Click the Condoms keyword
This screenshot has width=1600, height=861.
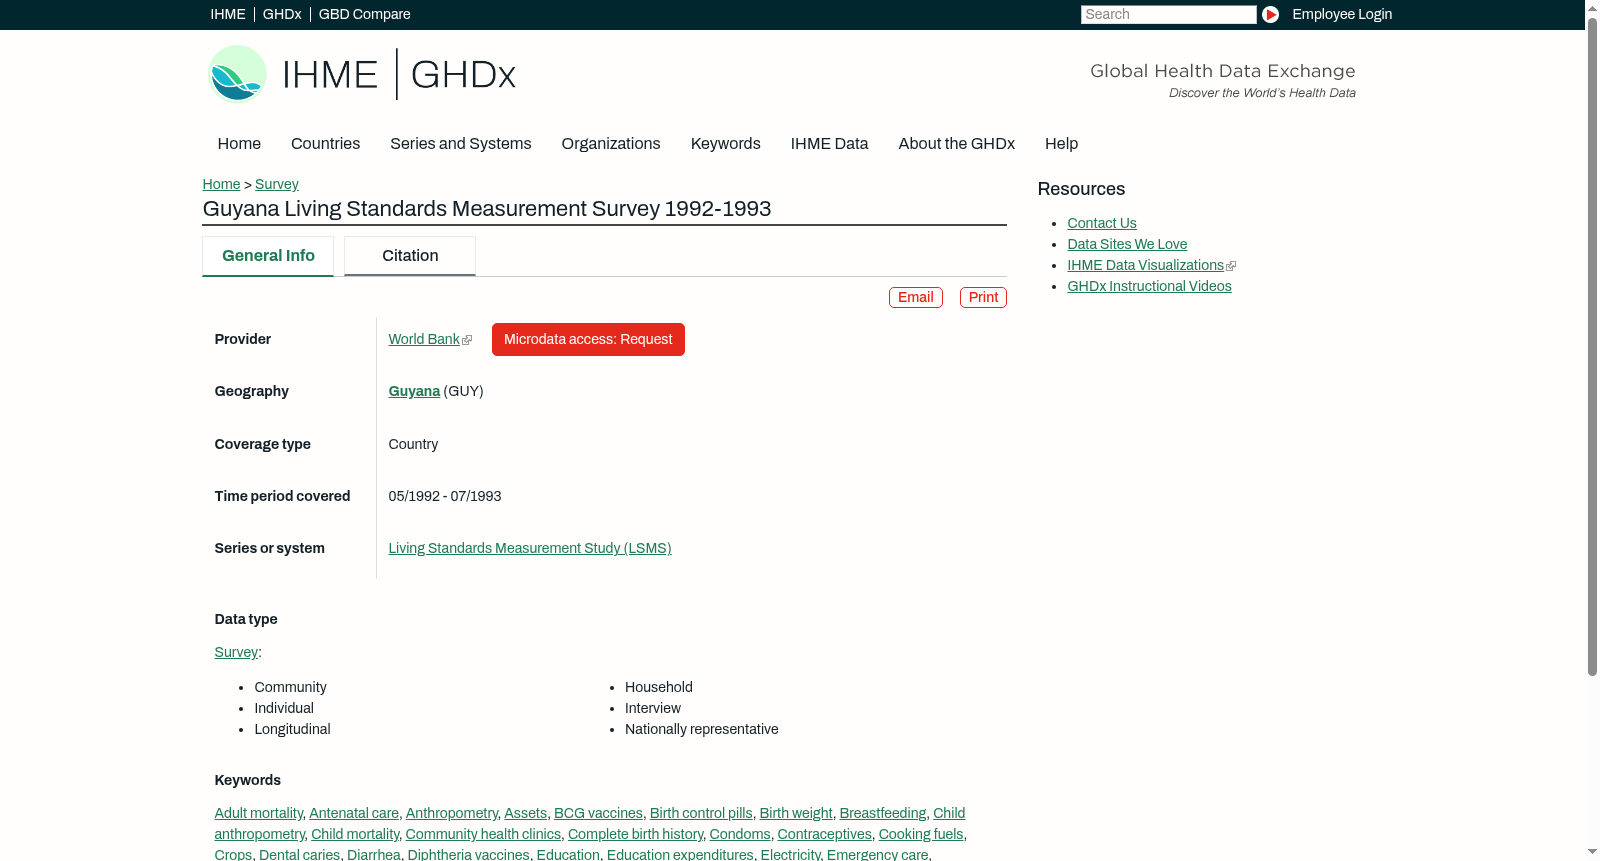pos(740,834)
